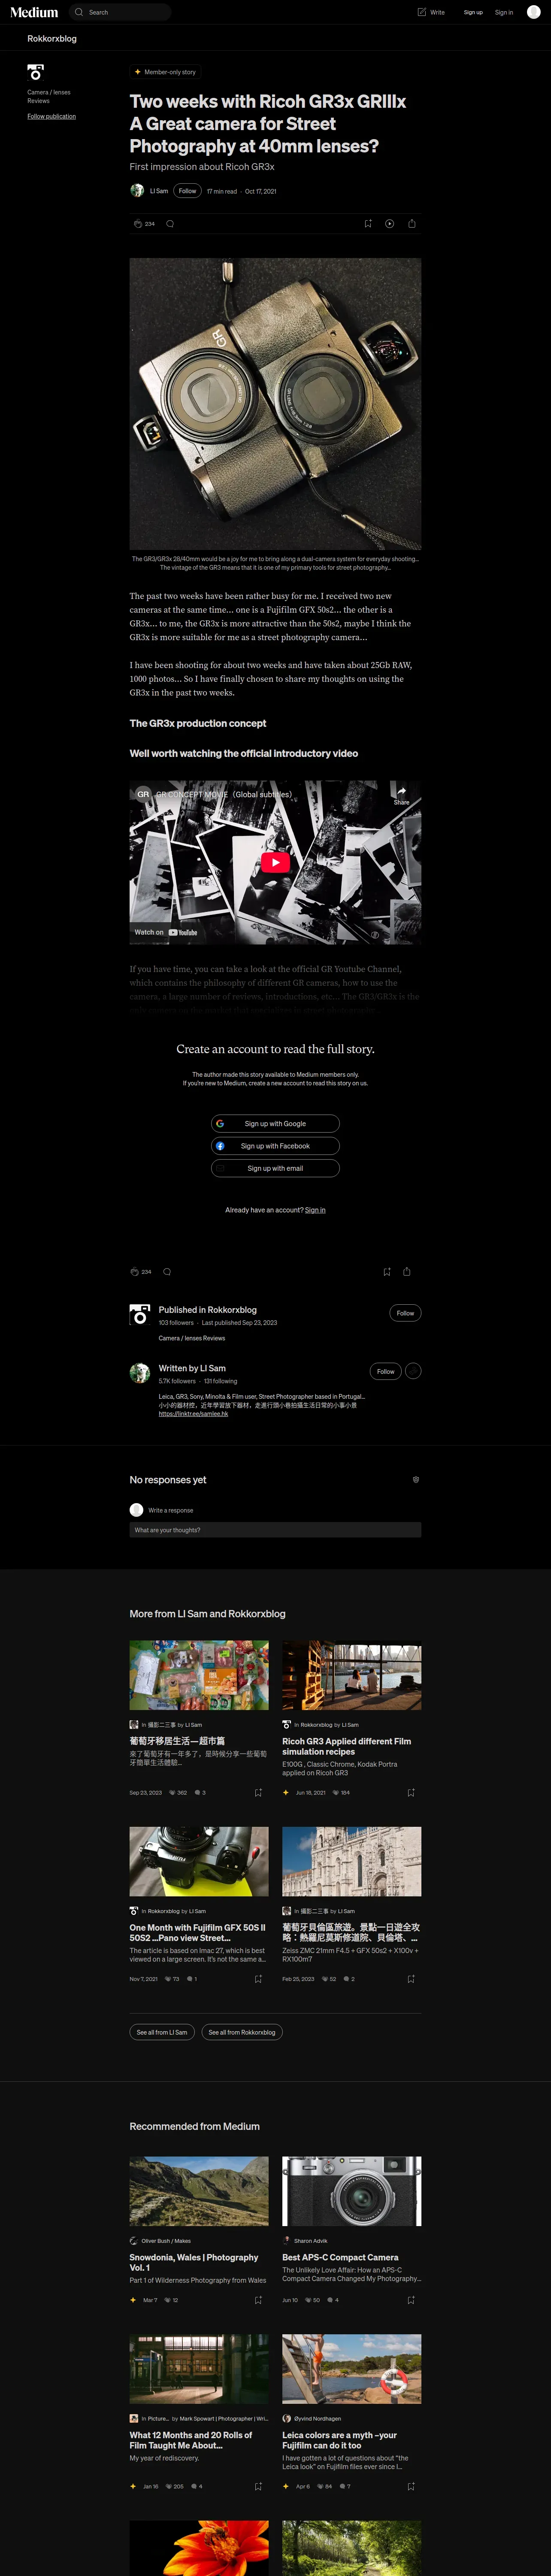Click What are your thoughts field
The image size is (551, 2576).
pos(275,1530)
